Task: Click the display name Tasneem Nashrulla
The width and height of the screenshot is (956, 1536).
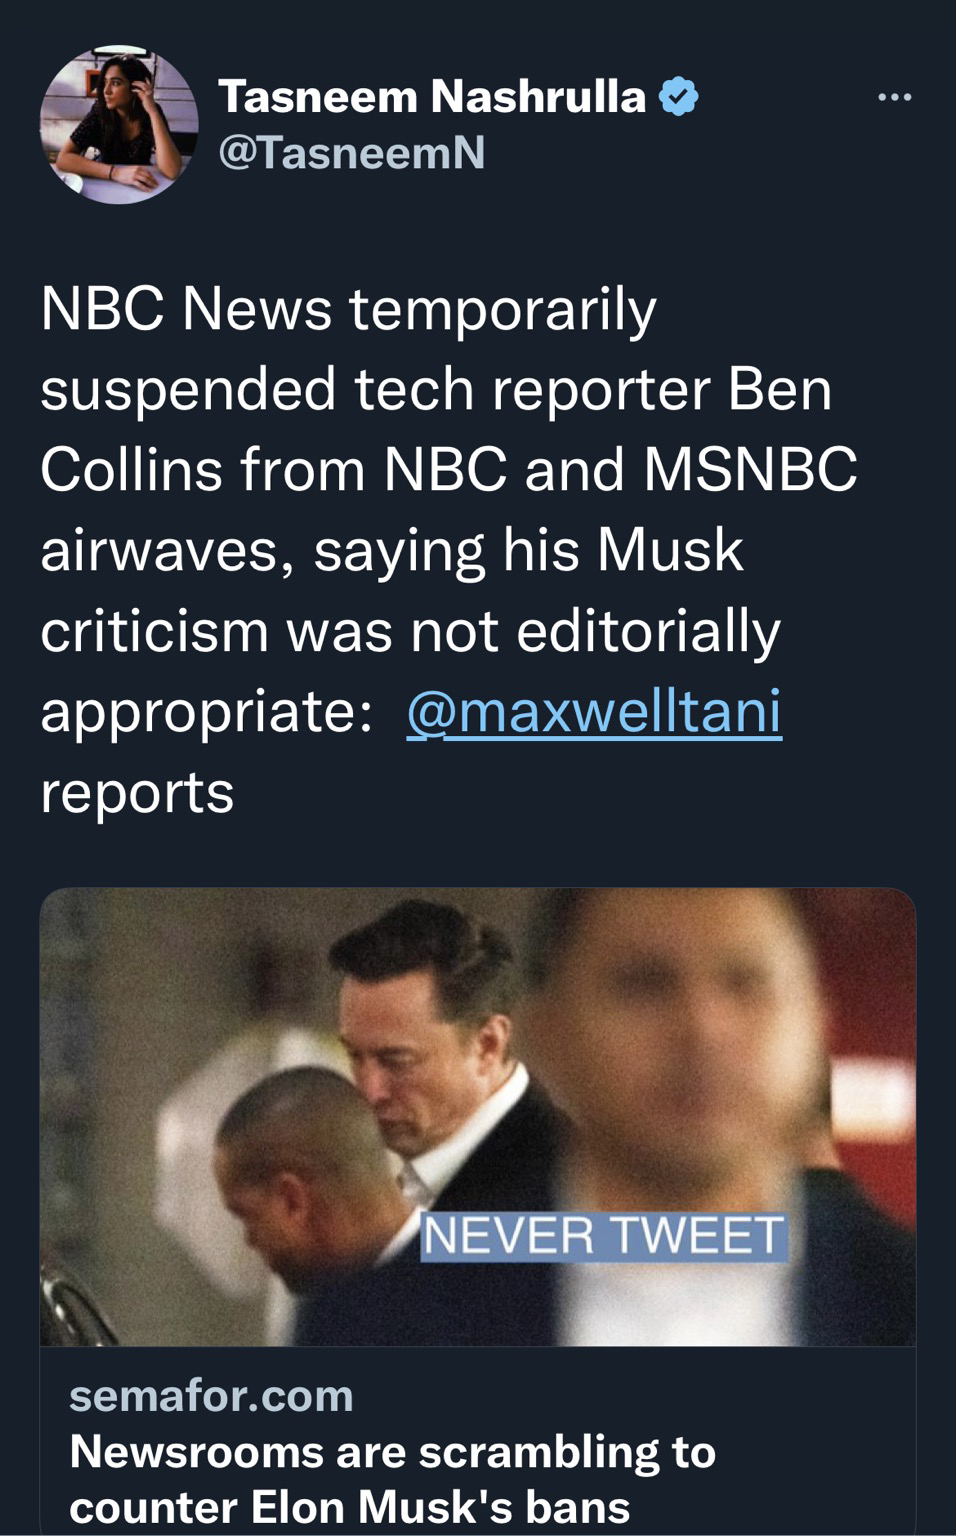Action: (x=432, y=97)
